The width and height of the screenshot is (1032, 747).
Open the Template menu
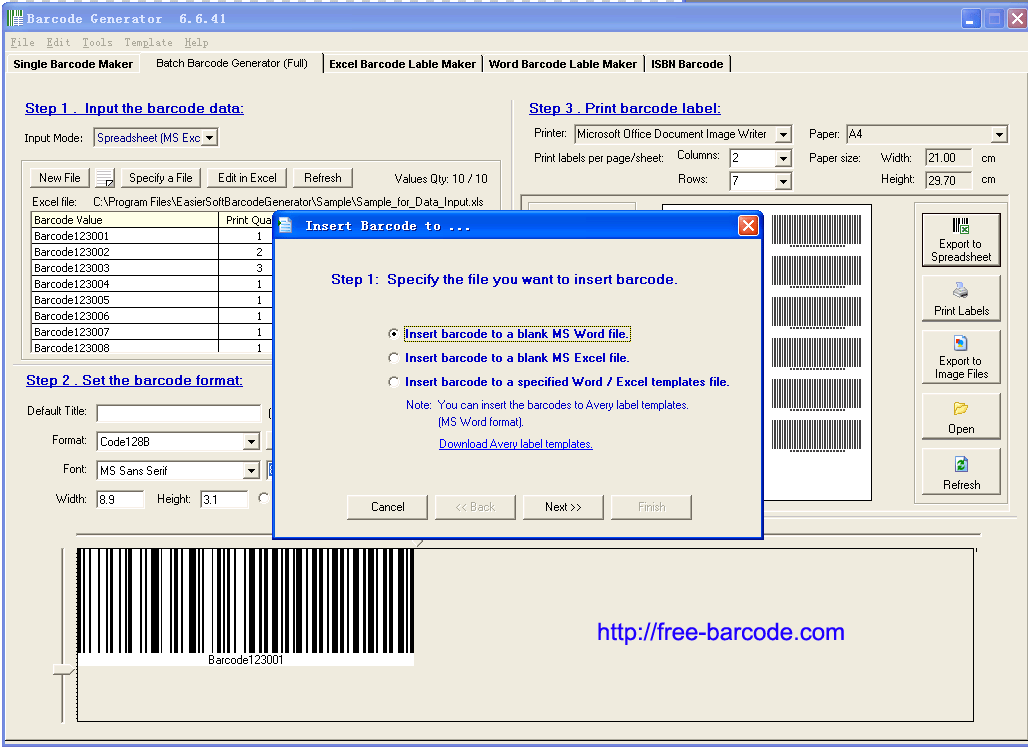point(148,43)
